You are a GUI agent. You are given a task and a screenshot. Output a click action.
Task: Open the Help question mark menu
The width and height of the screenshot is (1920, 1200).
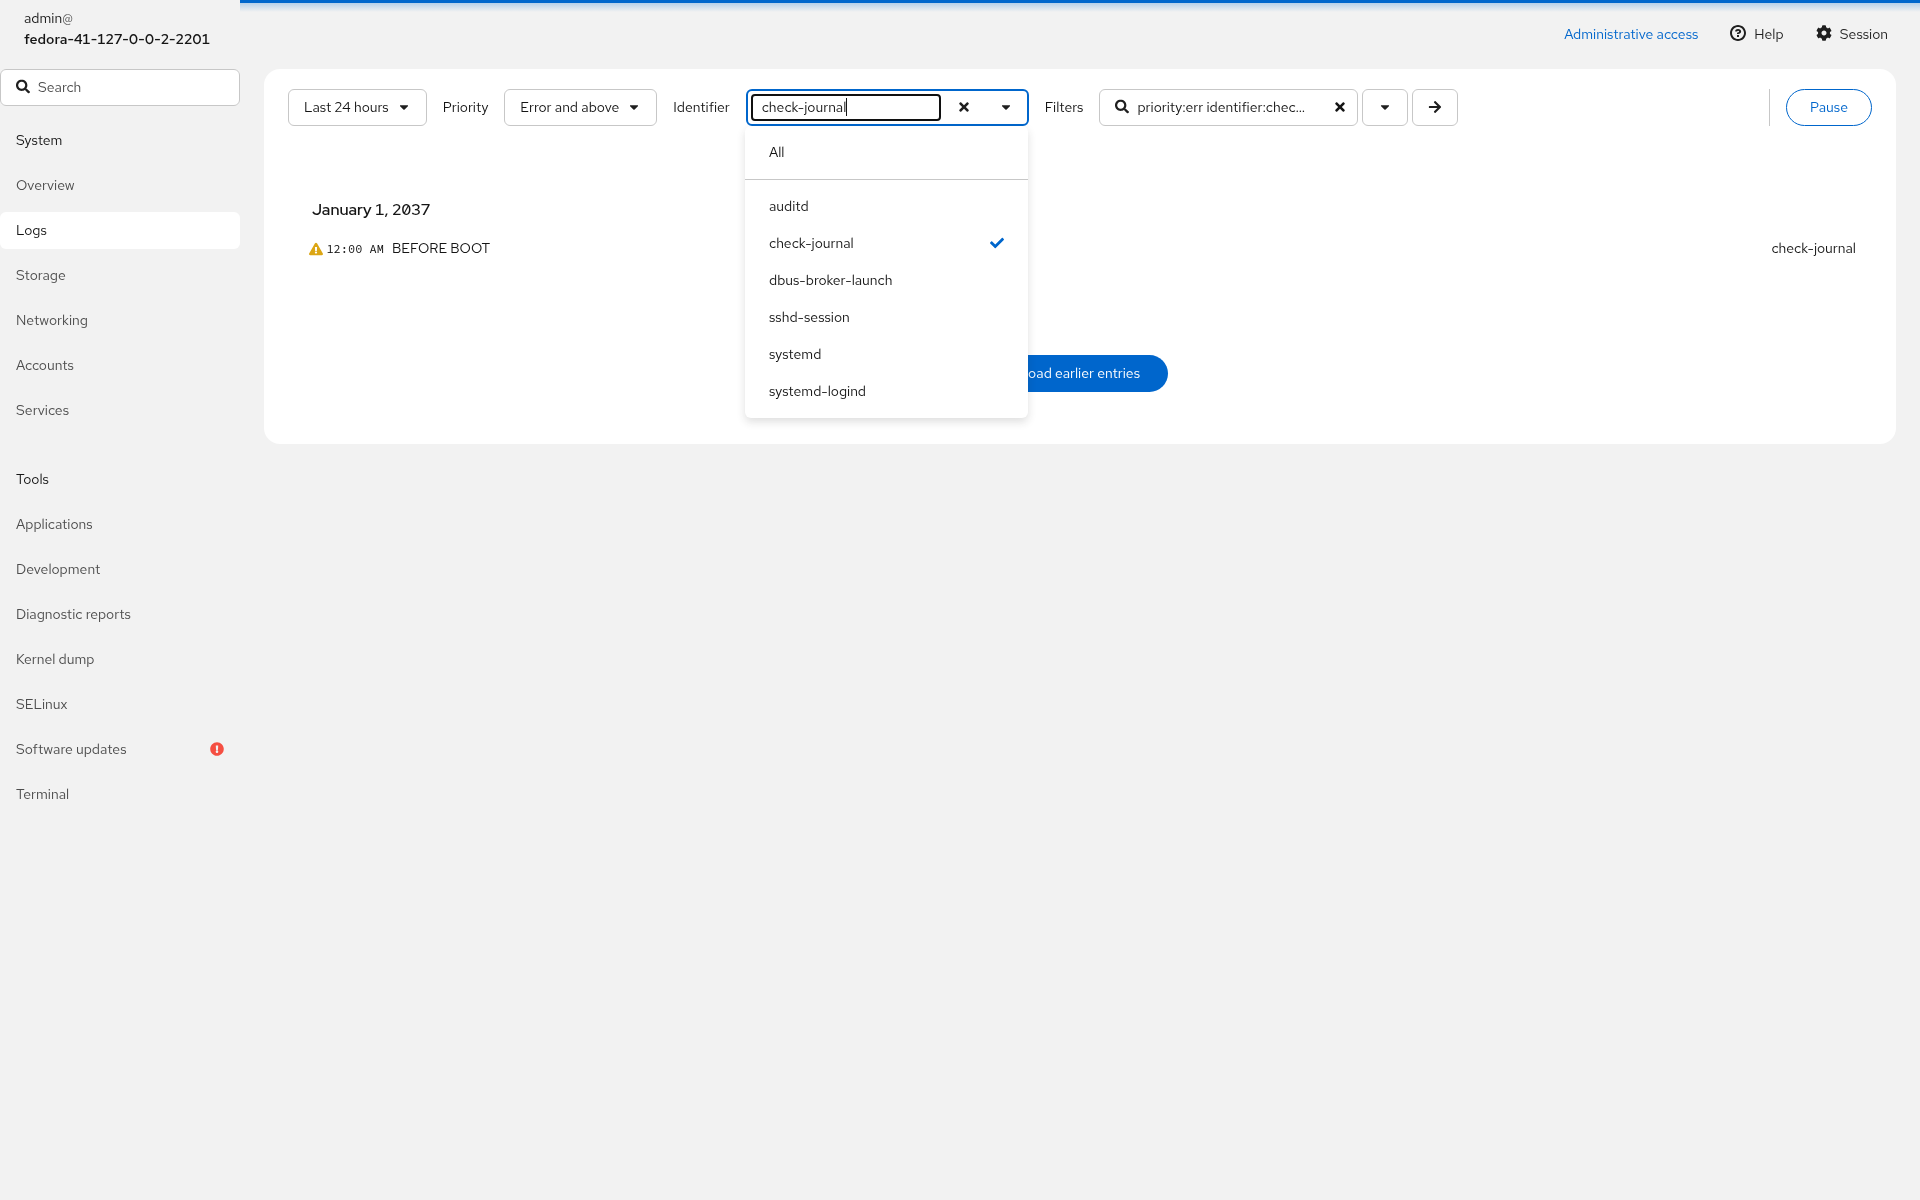1757,34
